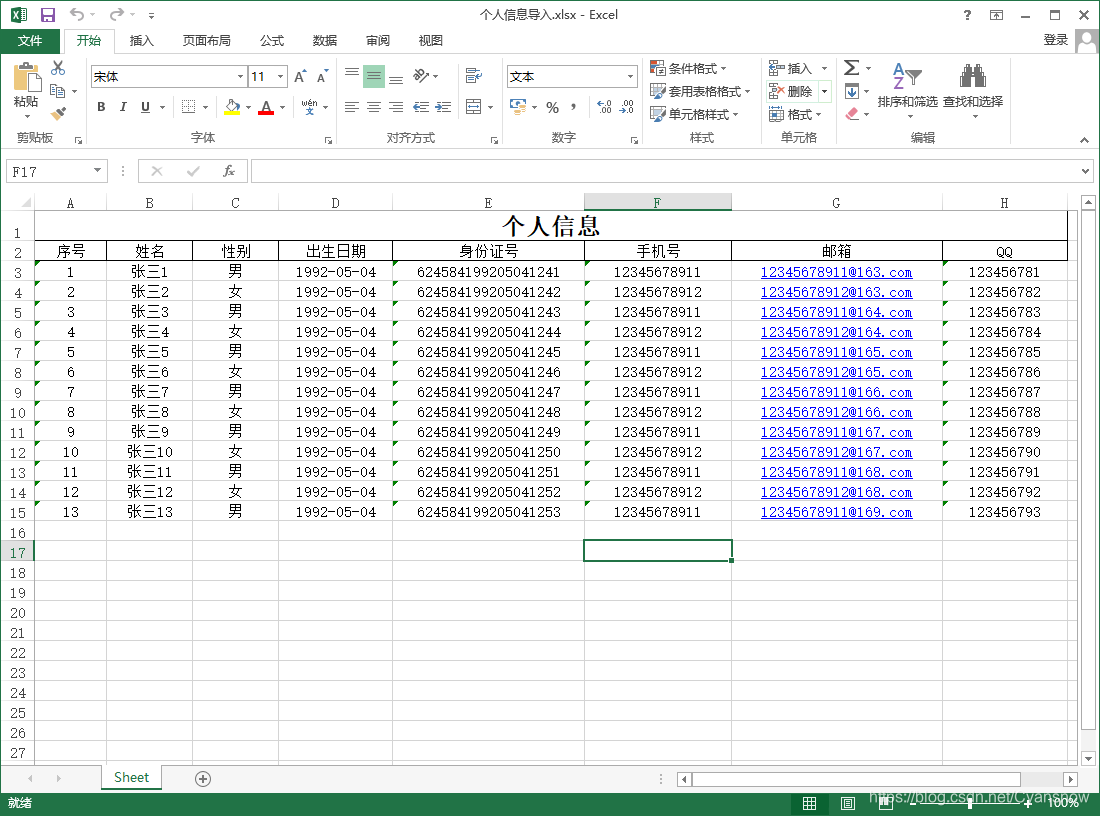Toggle align text right
1100x816 pixels.
(396, 107)
